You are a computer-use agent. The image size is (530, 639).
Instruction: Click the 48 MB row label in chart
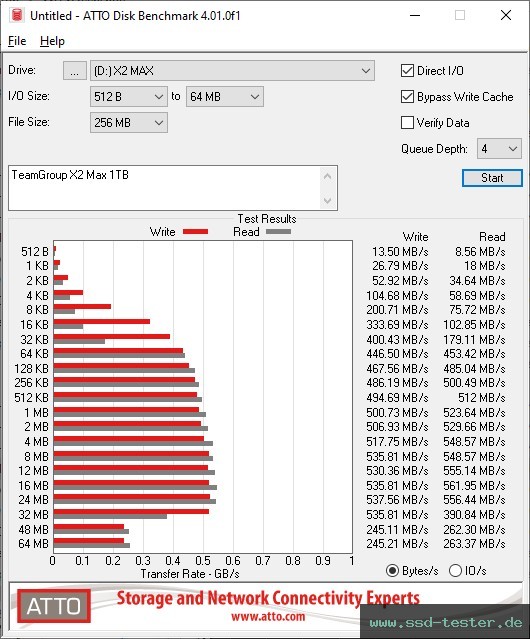(33, 530)
